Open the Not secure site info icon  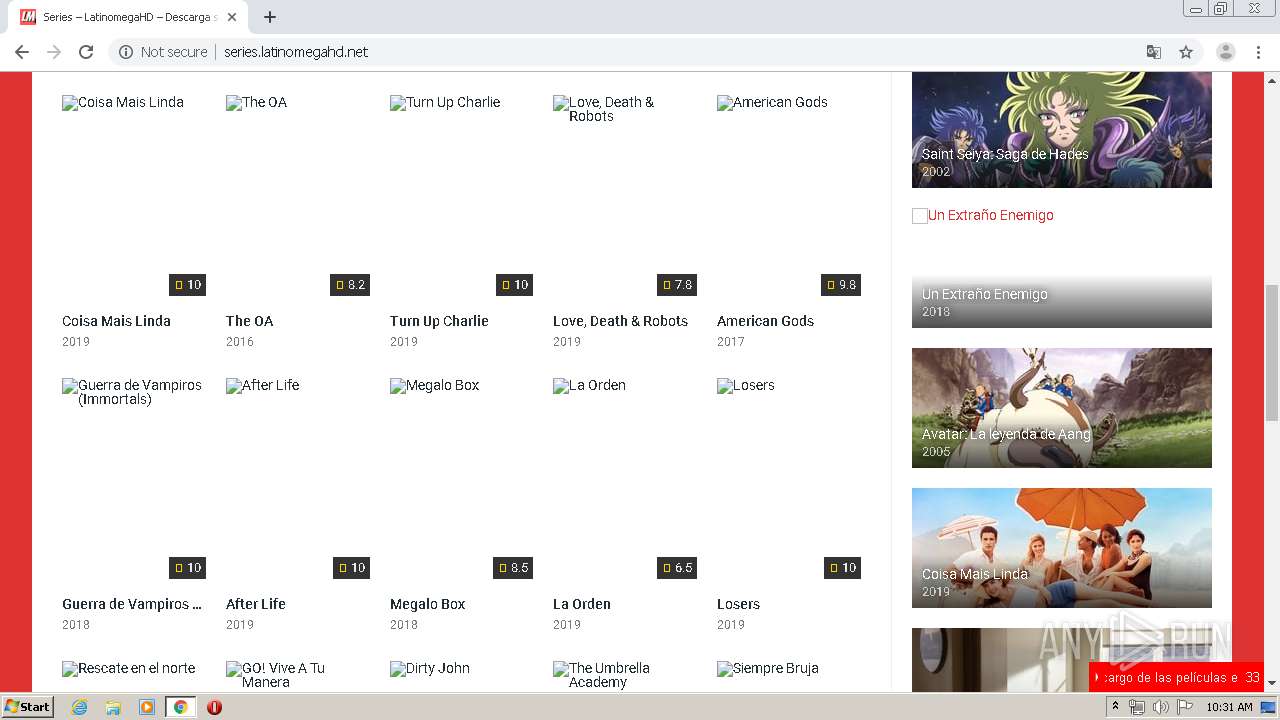point(126,52)
